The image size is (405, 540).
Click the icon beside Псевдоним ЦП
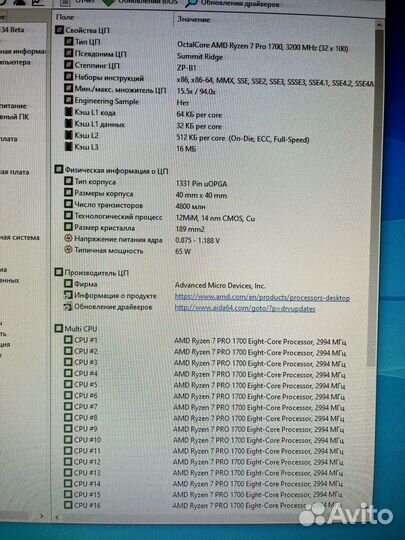coord(69,53)
